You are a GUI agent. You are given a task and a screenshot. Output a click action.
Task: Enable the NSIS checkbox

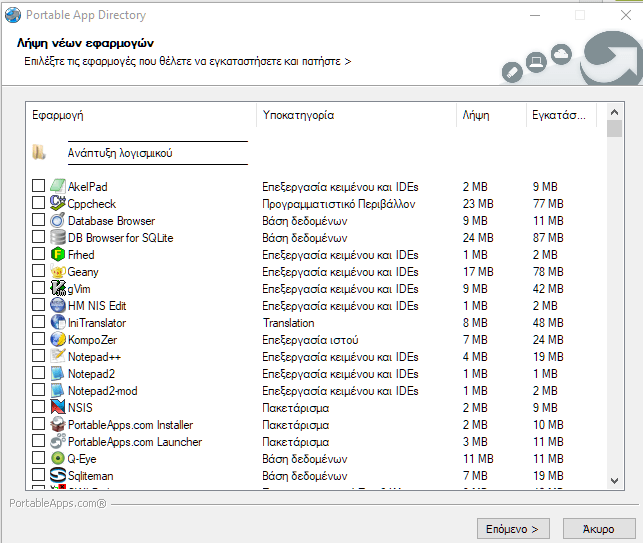tap(39, 407)
